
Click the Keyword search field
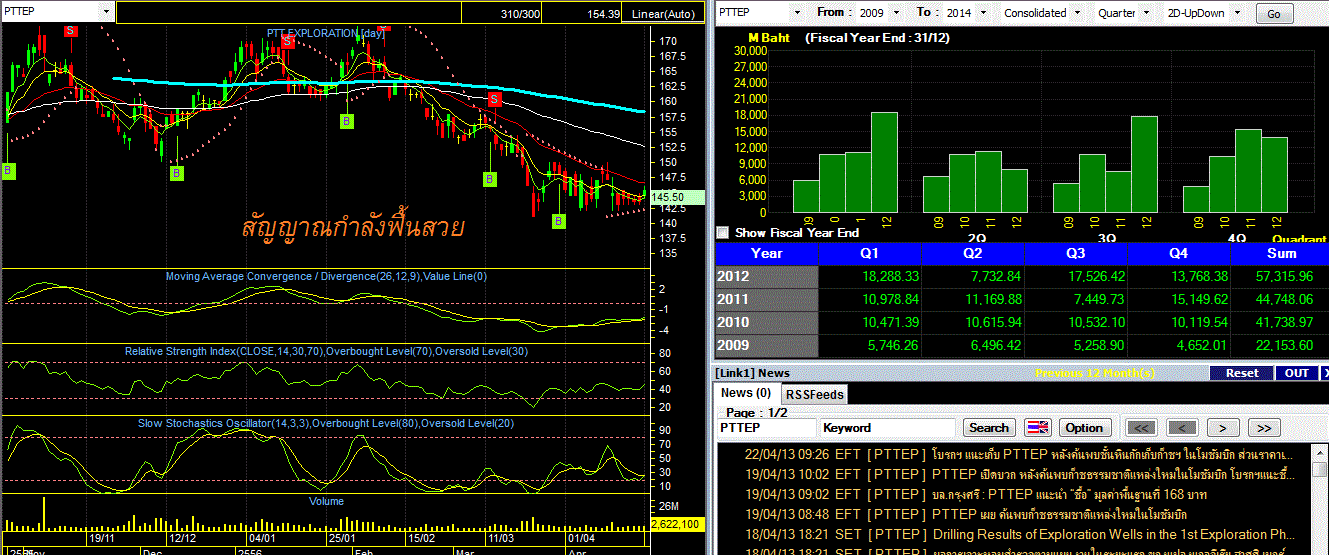click(x=889, y=428)
